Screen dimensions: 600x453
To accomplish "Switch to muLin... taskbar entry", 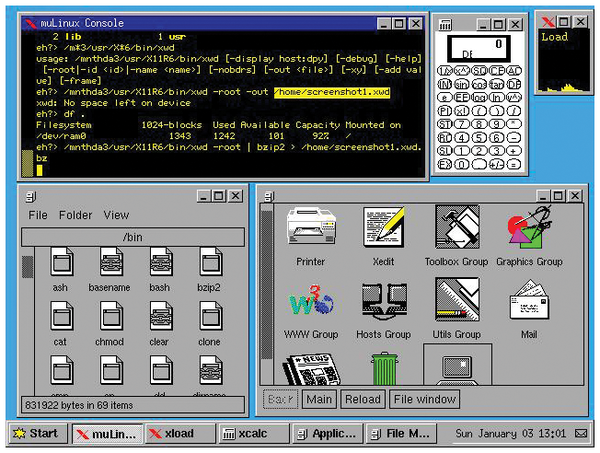I will [x=108, y=434].
